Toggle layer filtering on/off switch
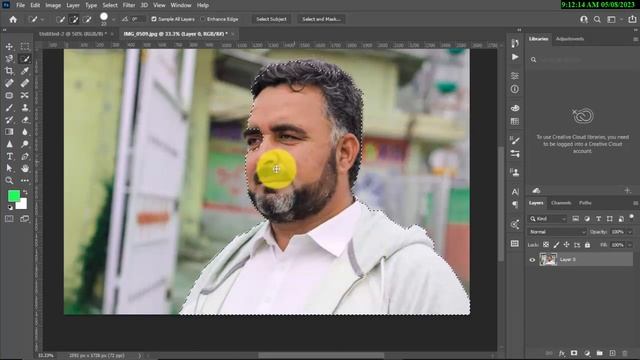This screenshot has width=640, height=360. [x=631, y=218]
